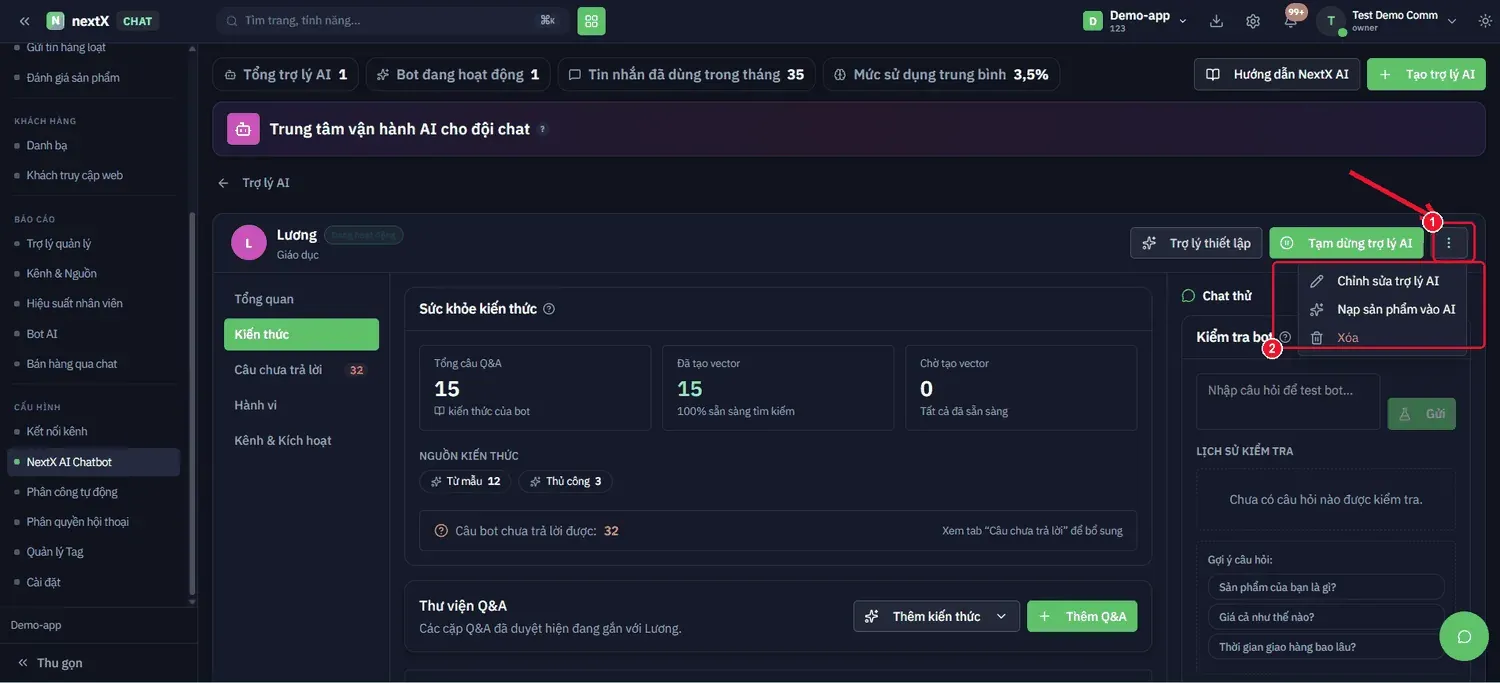The width and height of the screenshot is (1500, 683).
Task: Click the Nhập câu hỏi test input field
Action: tap(1288, 402)
